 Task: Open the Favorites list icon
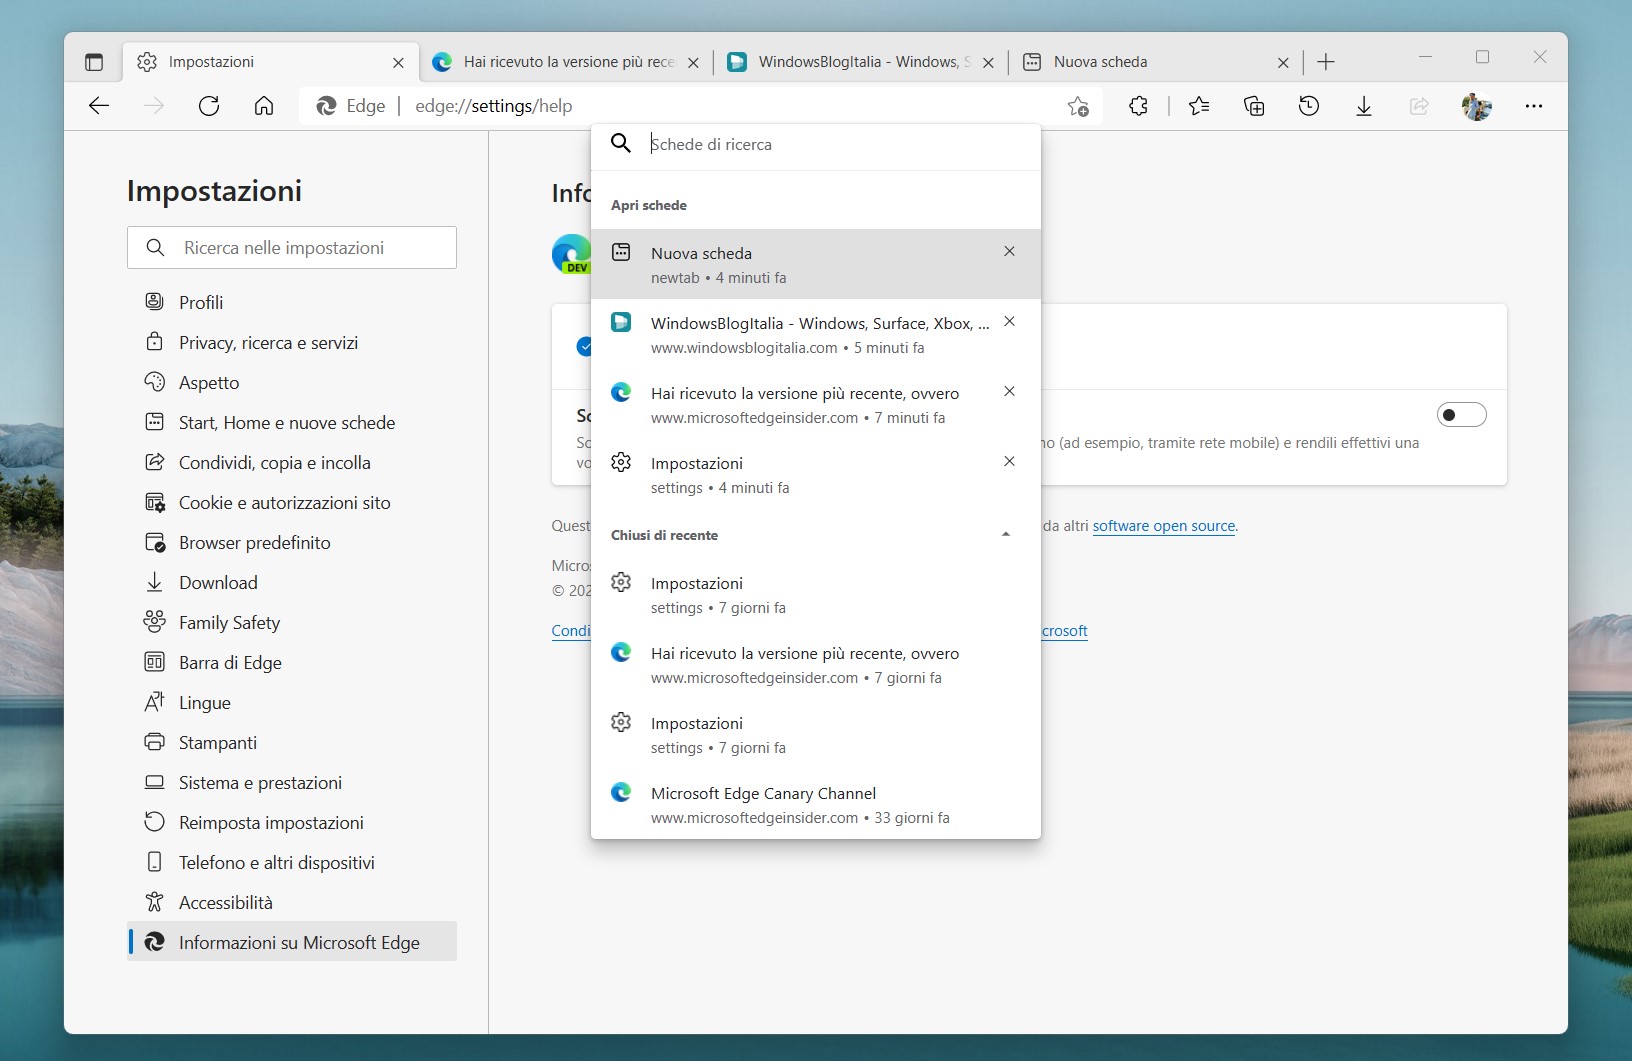1199,106
